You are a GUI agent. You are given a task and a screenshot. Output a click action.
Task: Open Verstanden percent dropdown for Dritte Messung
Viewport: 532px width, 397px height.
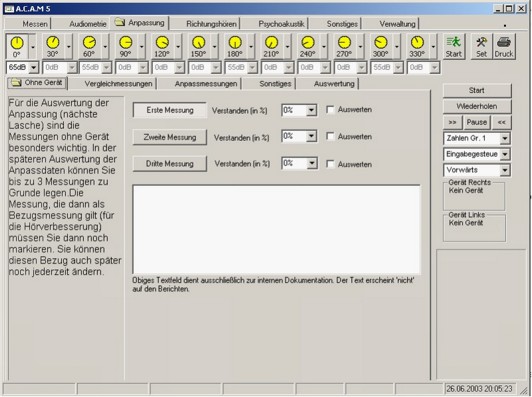(311, 164)
